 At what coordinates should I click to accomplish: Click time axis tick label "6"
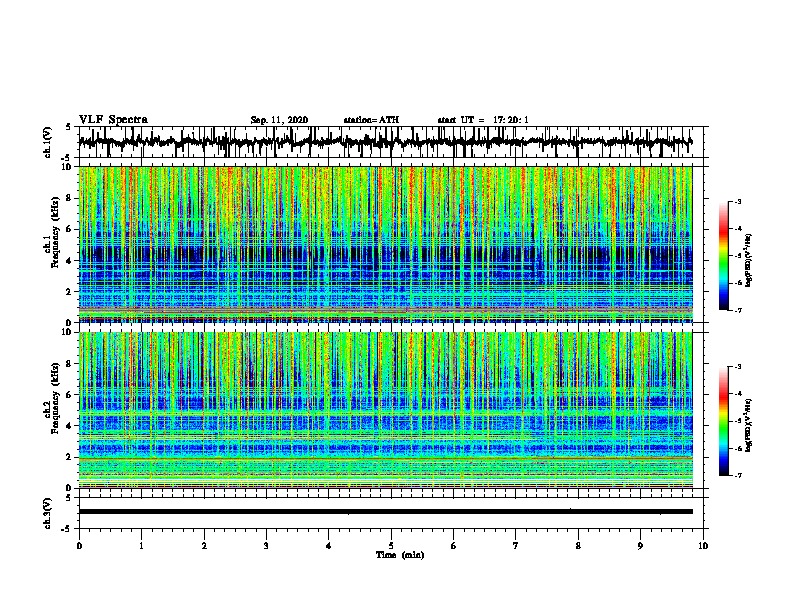454,546
